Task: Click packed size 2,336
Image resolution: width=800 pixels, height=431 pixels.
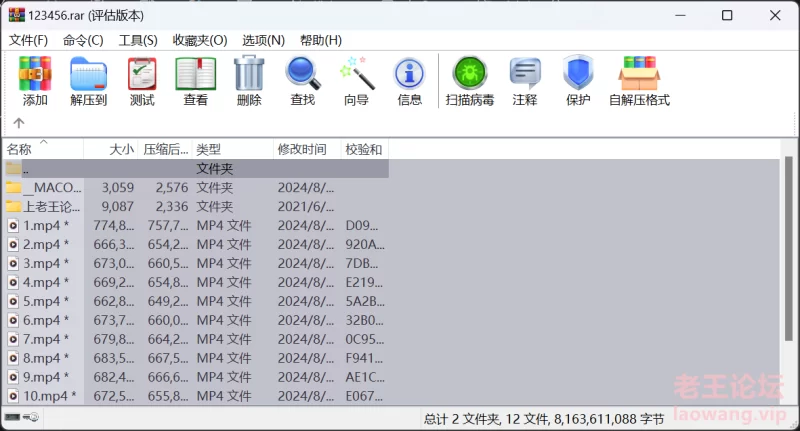Action: pyautogui.click(x=172, y=207)
